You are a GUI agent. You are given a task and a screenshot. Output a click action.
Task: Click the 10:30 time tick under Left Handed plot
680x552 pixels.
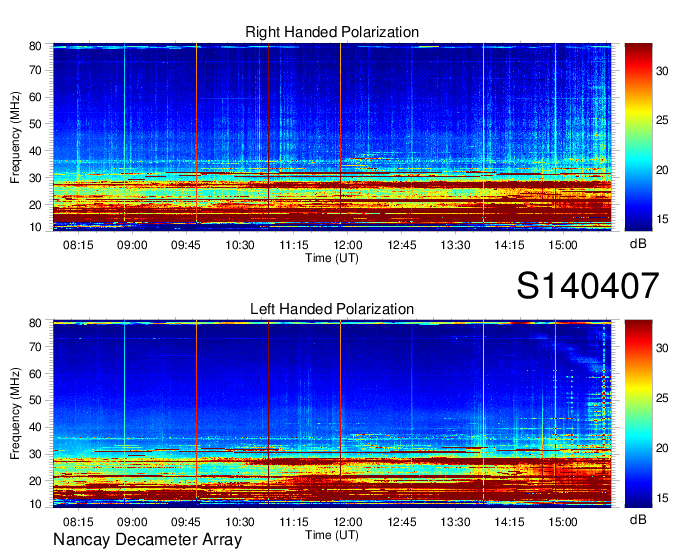(x=240, y=522)
